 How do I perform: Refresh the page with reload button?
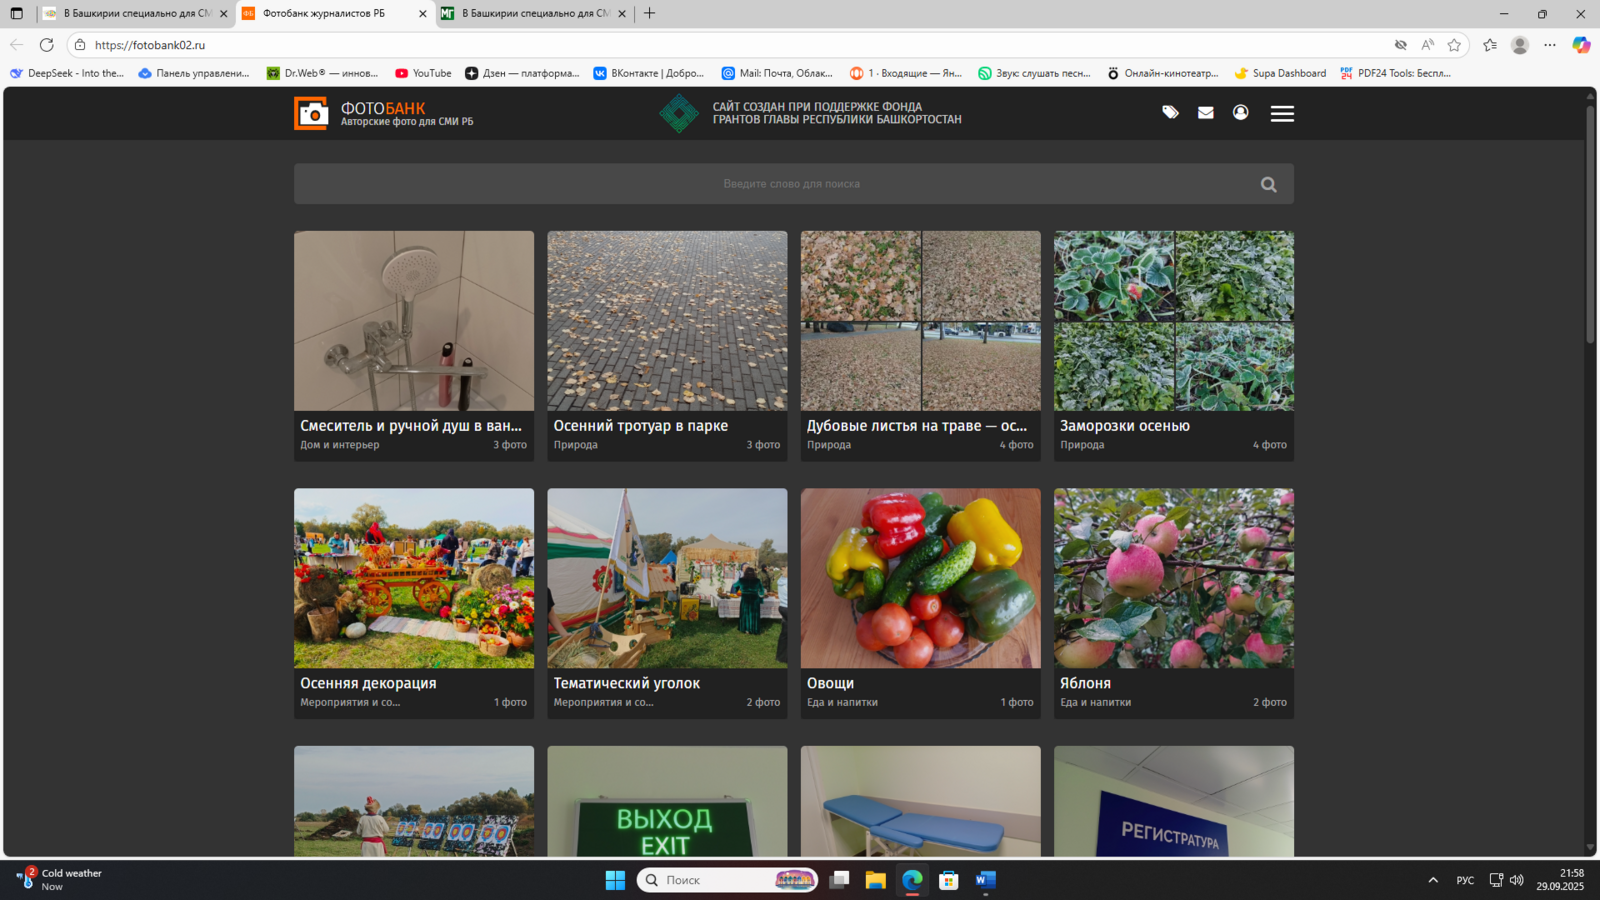coord(46,45)
